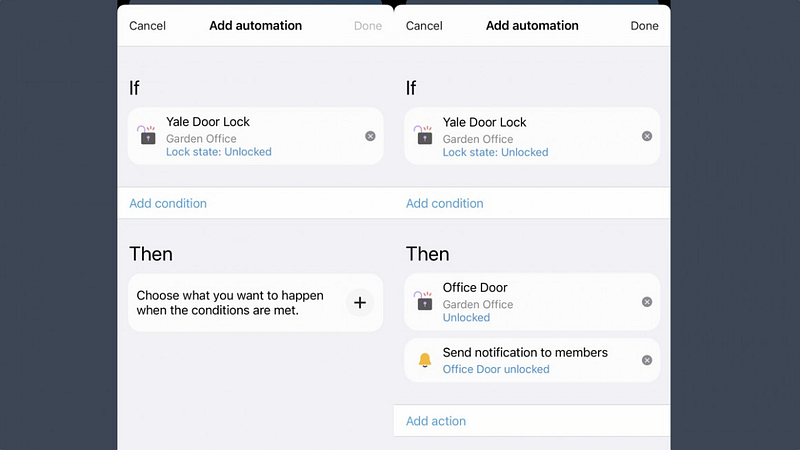Edit the Office Door unlocked notification text
The image size is (800, 450).
(x=496, y=369)
